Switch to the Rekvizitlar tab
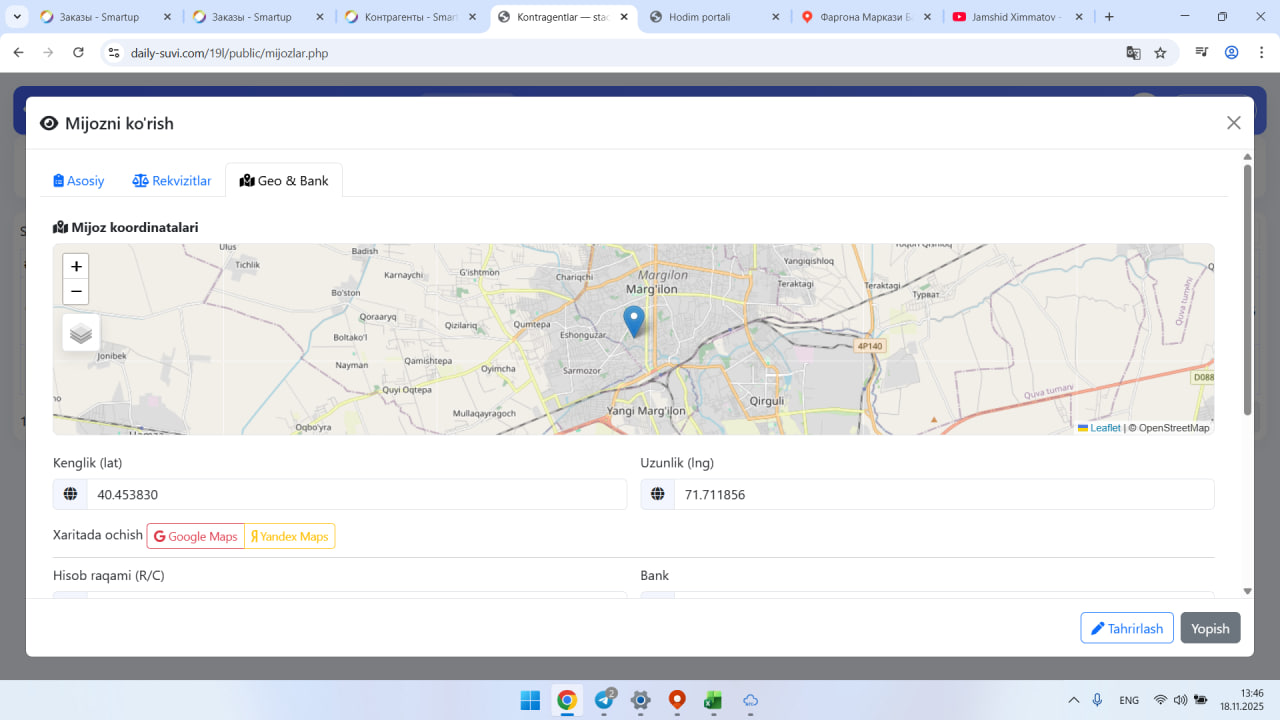The image size is (1280, 720). tap(172, 181)
